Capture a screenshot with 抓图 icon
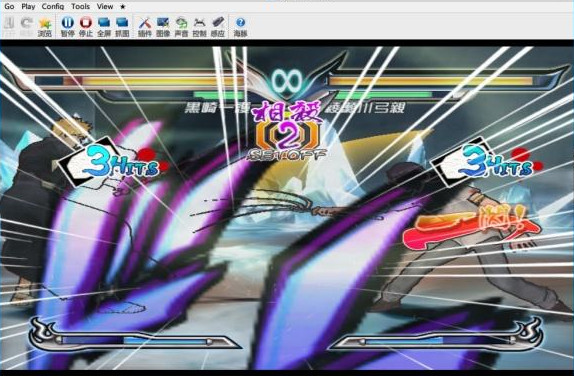 122,27
